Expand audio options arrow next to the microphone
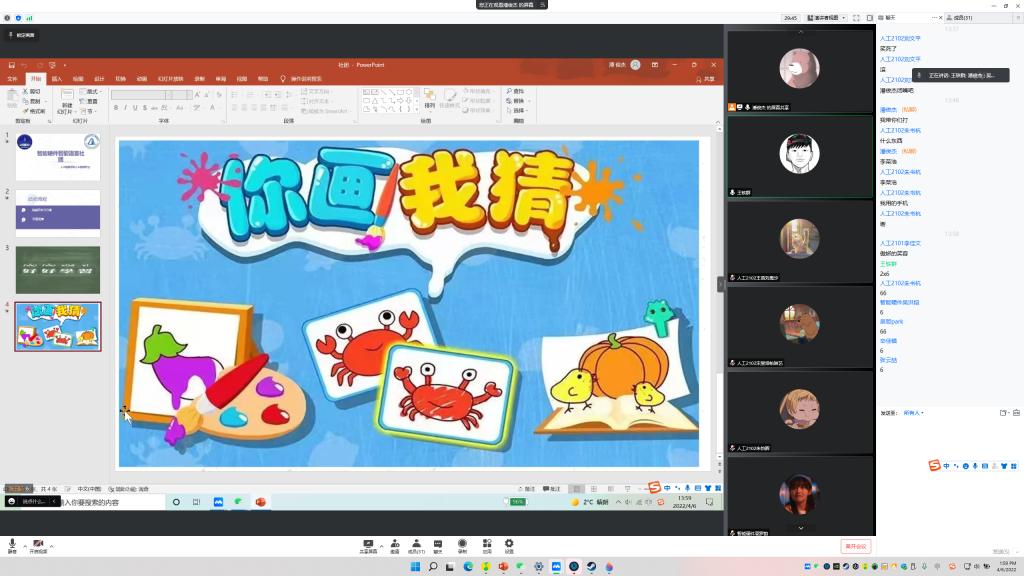Viewport: 1024px width, 576px height. coord(25,545)
